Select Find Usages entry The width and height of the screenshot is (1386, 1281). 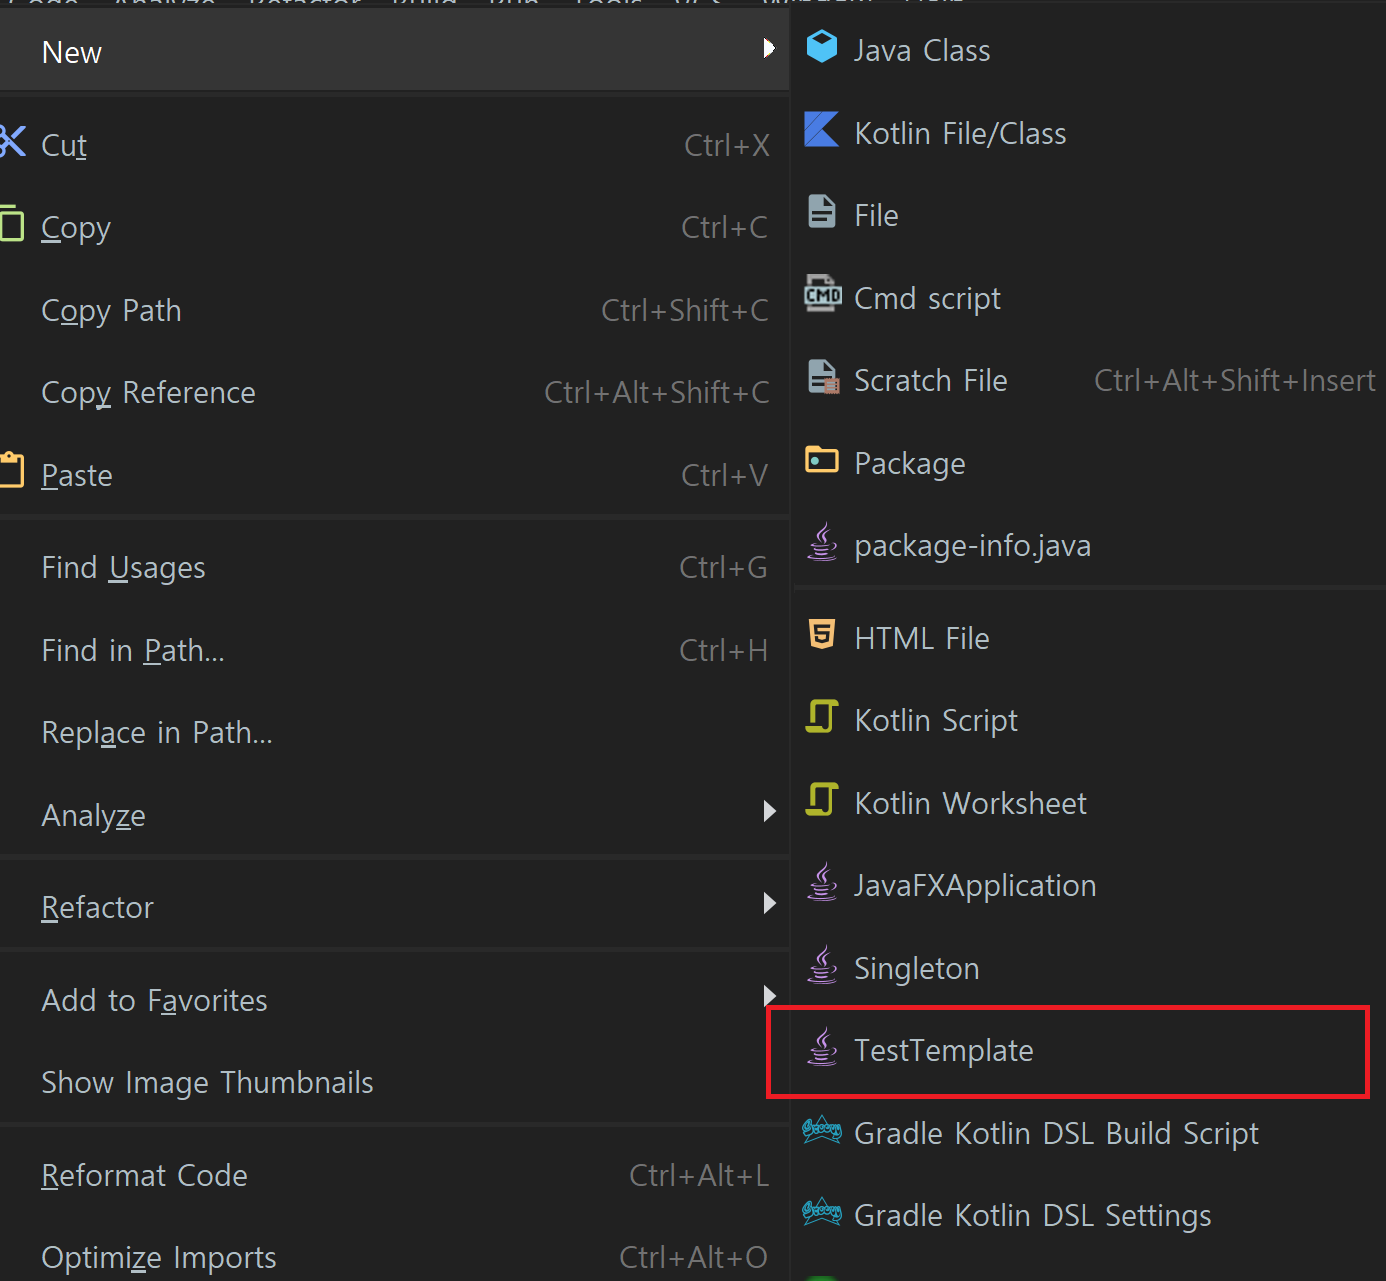[394, 567]
